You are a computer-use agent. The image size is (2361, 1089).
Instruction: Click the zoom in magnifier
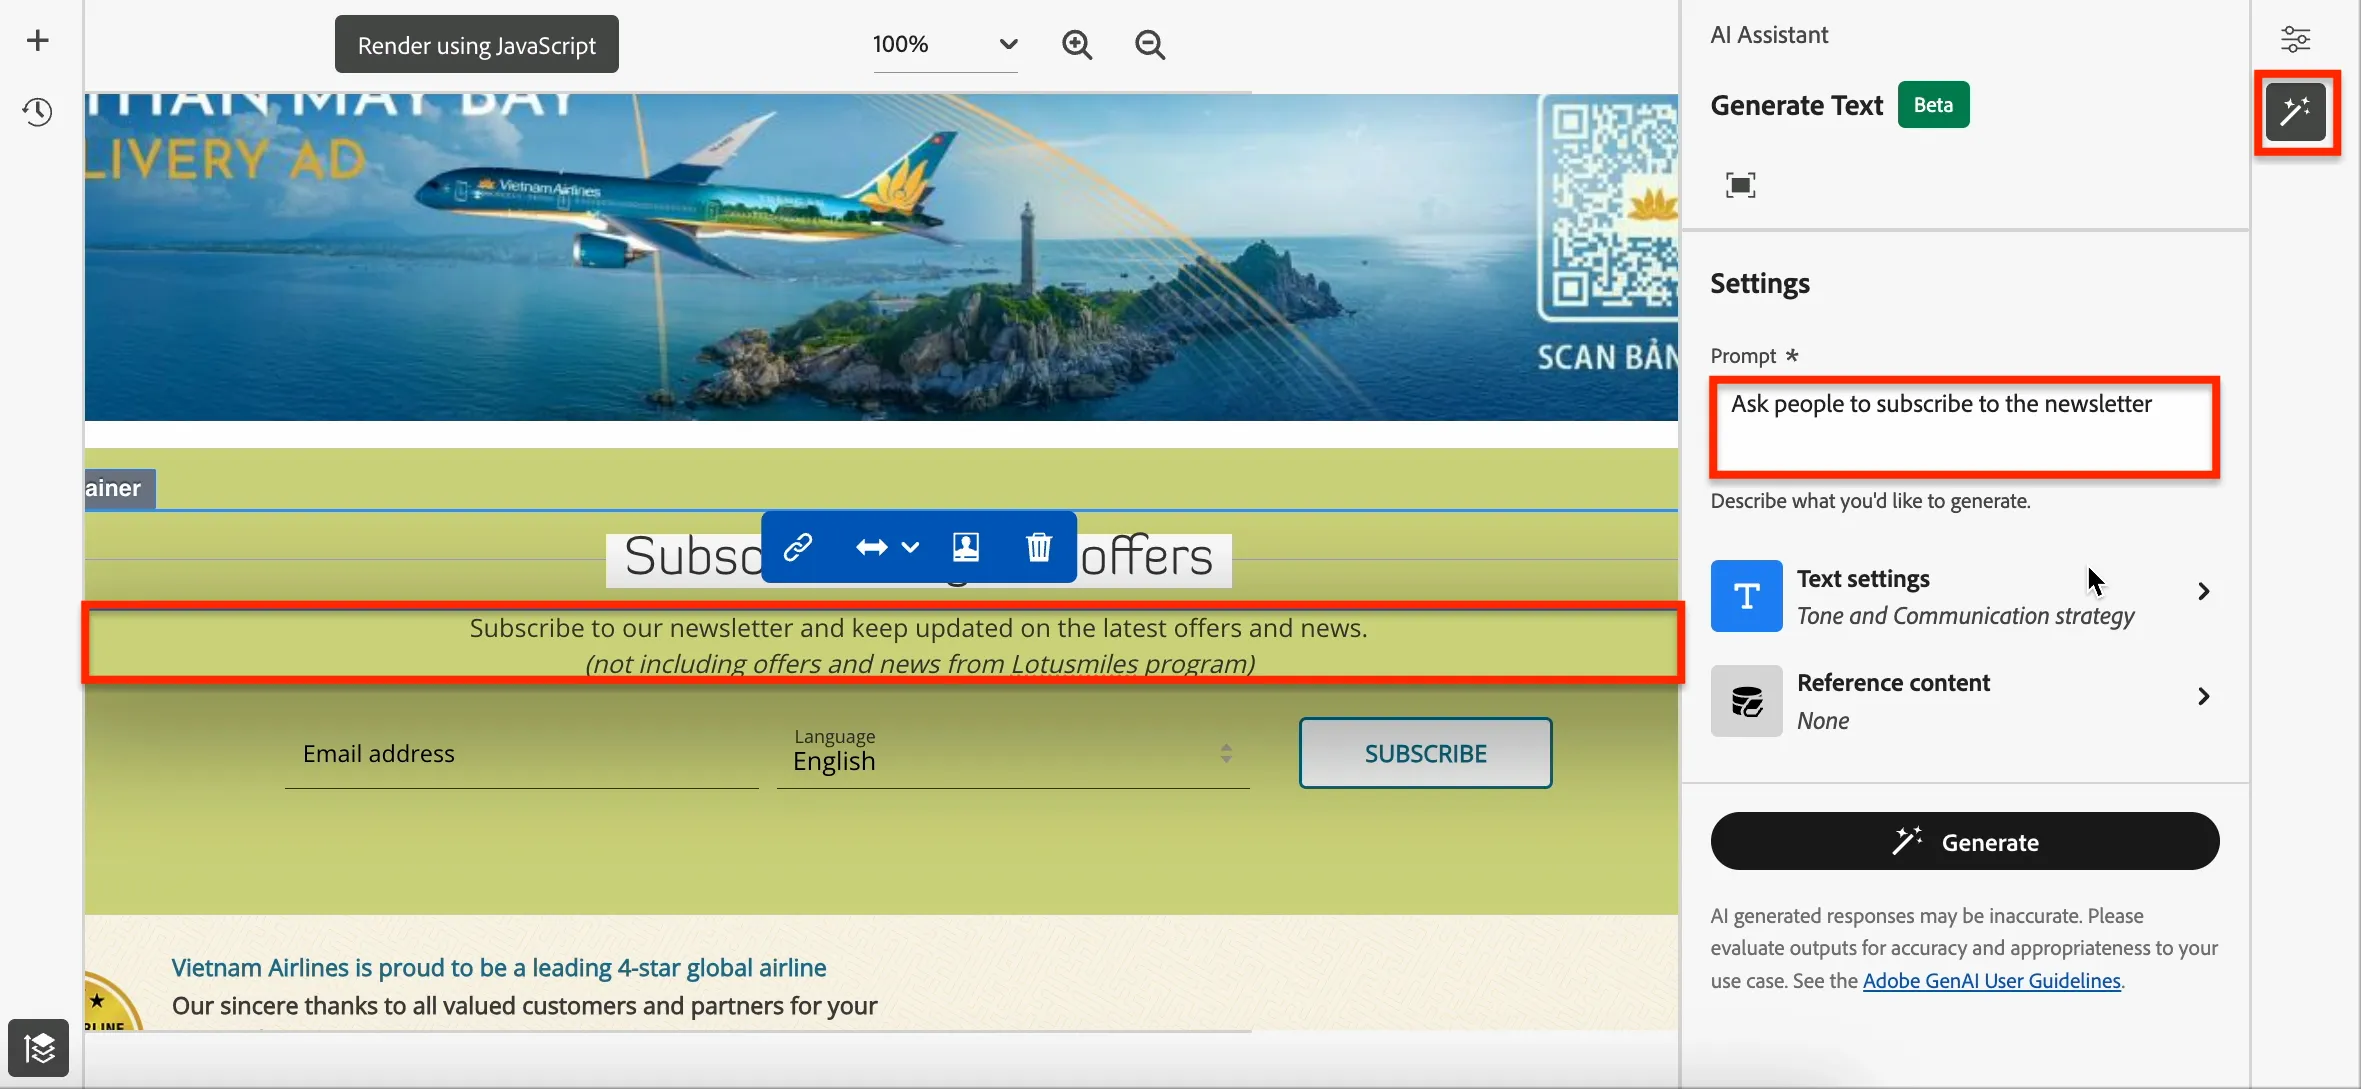point(1077,44)
